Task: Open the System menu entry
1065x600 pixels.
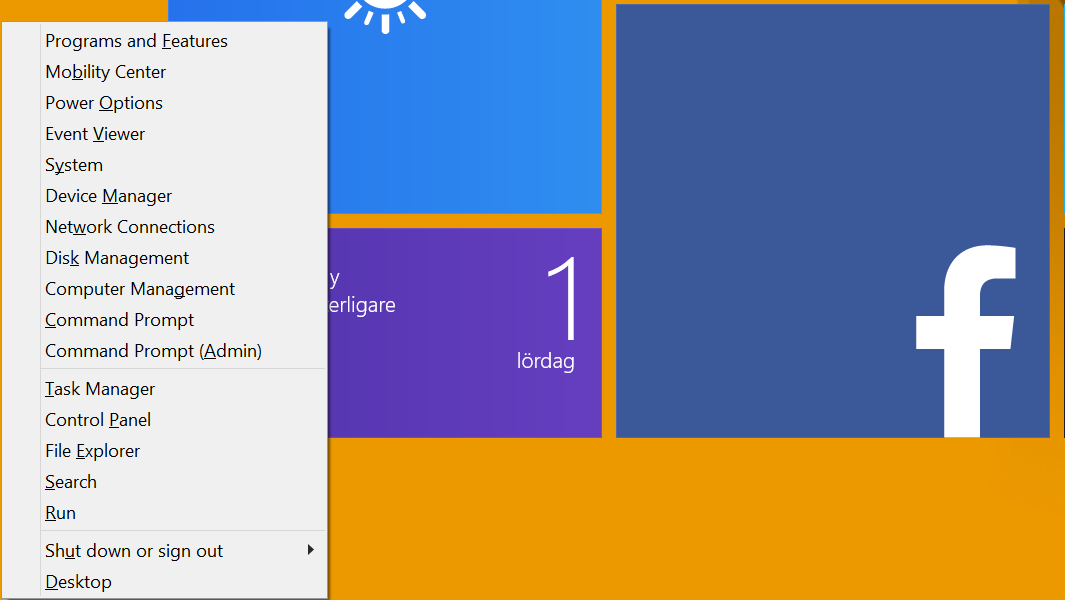Action: 183,165
